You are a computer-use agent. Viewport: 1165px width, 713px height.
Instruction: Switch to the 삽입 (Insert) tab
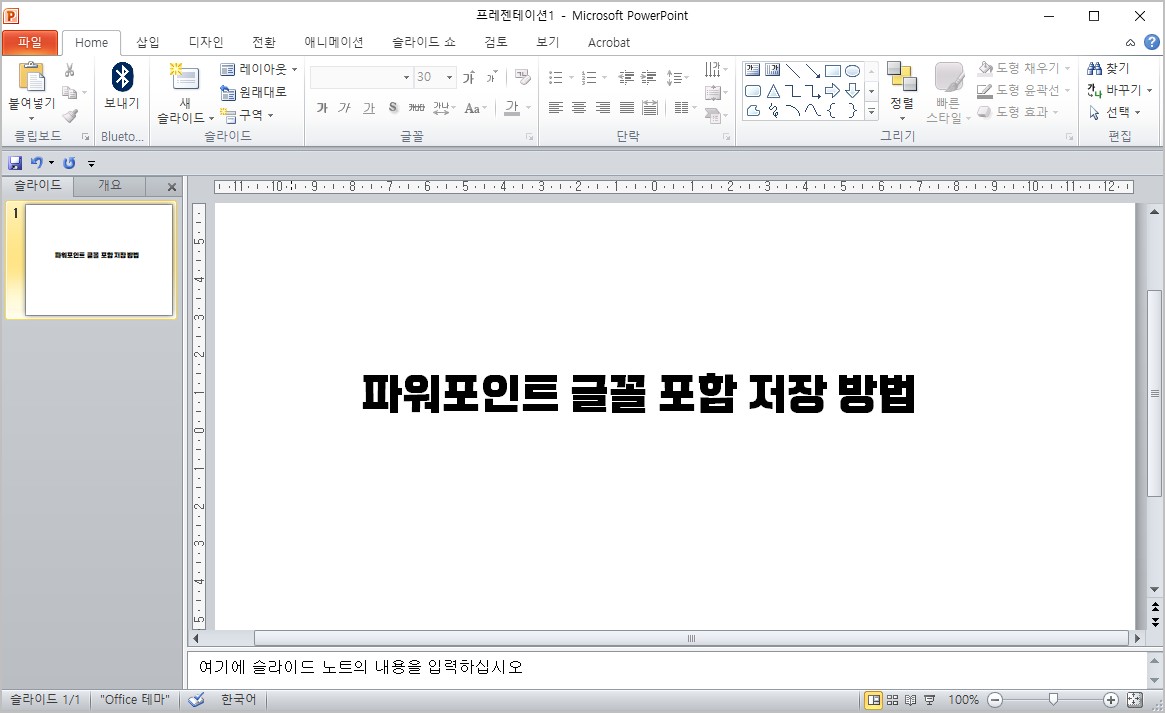148,42
